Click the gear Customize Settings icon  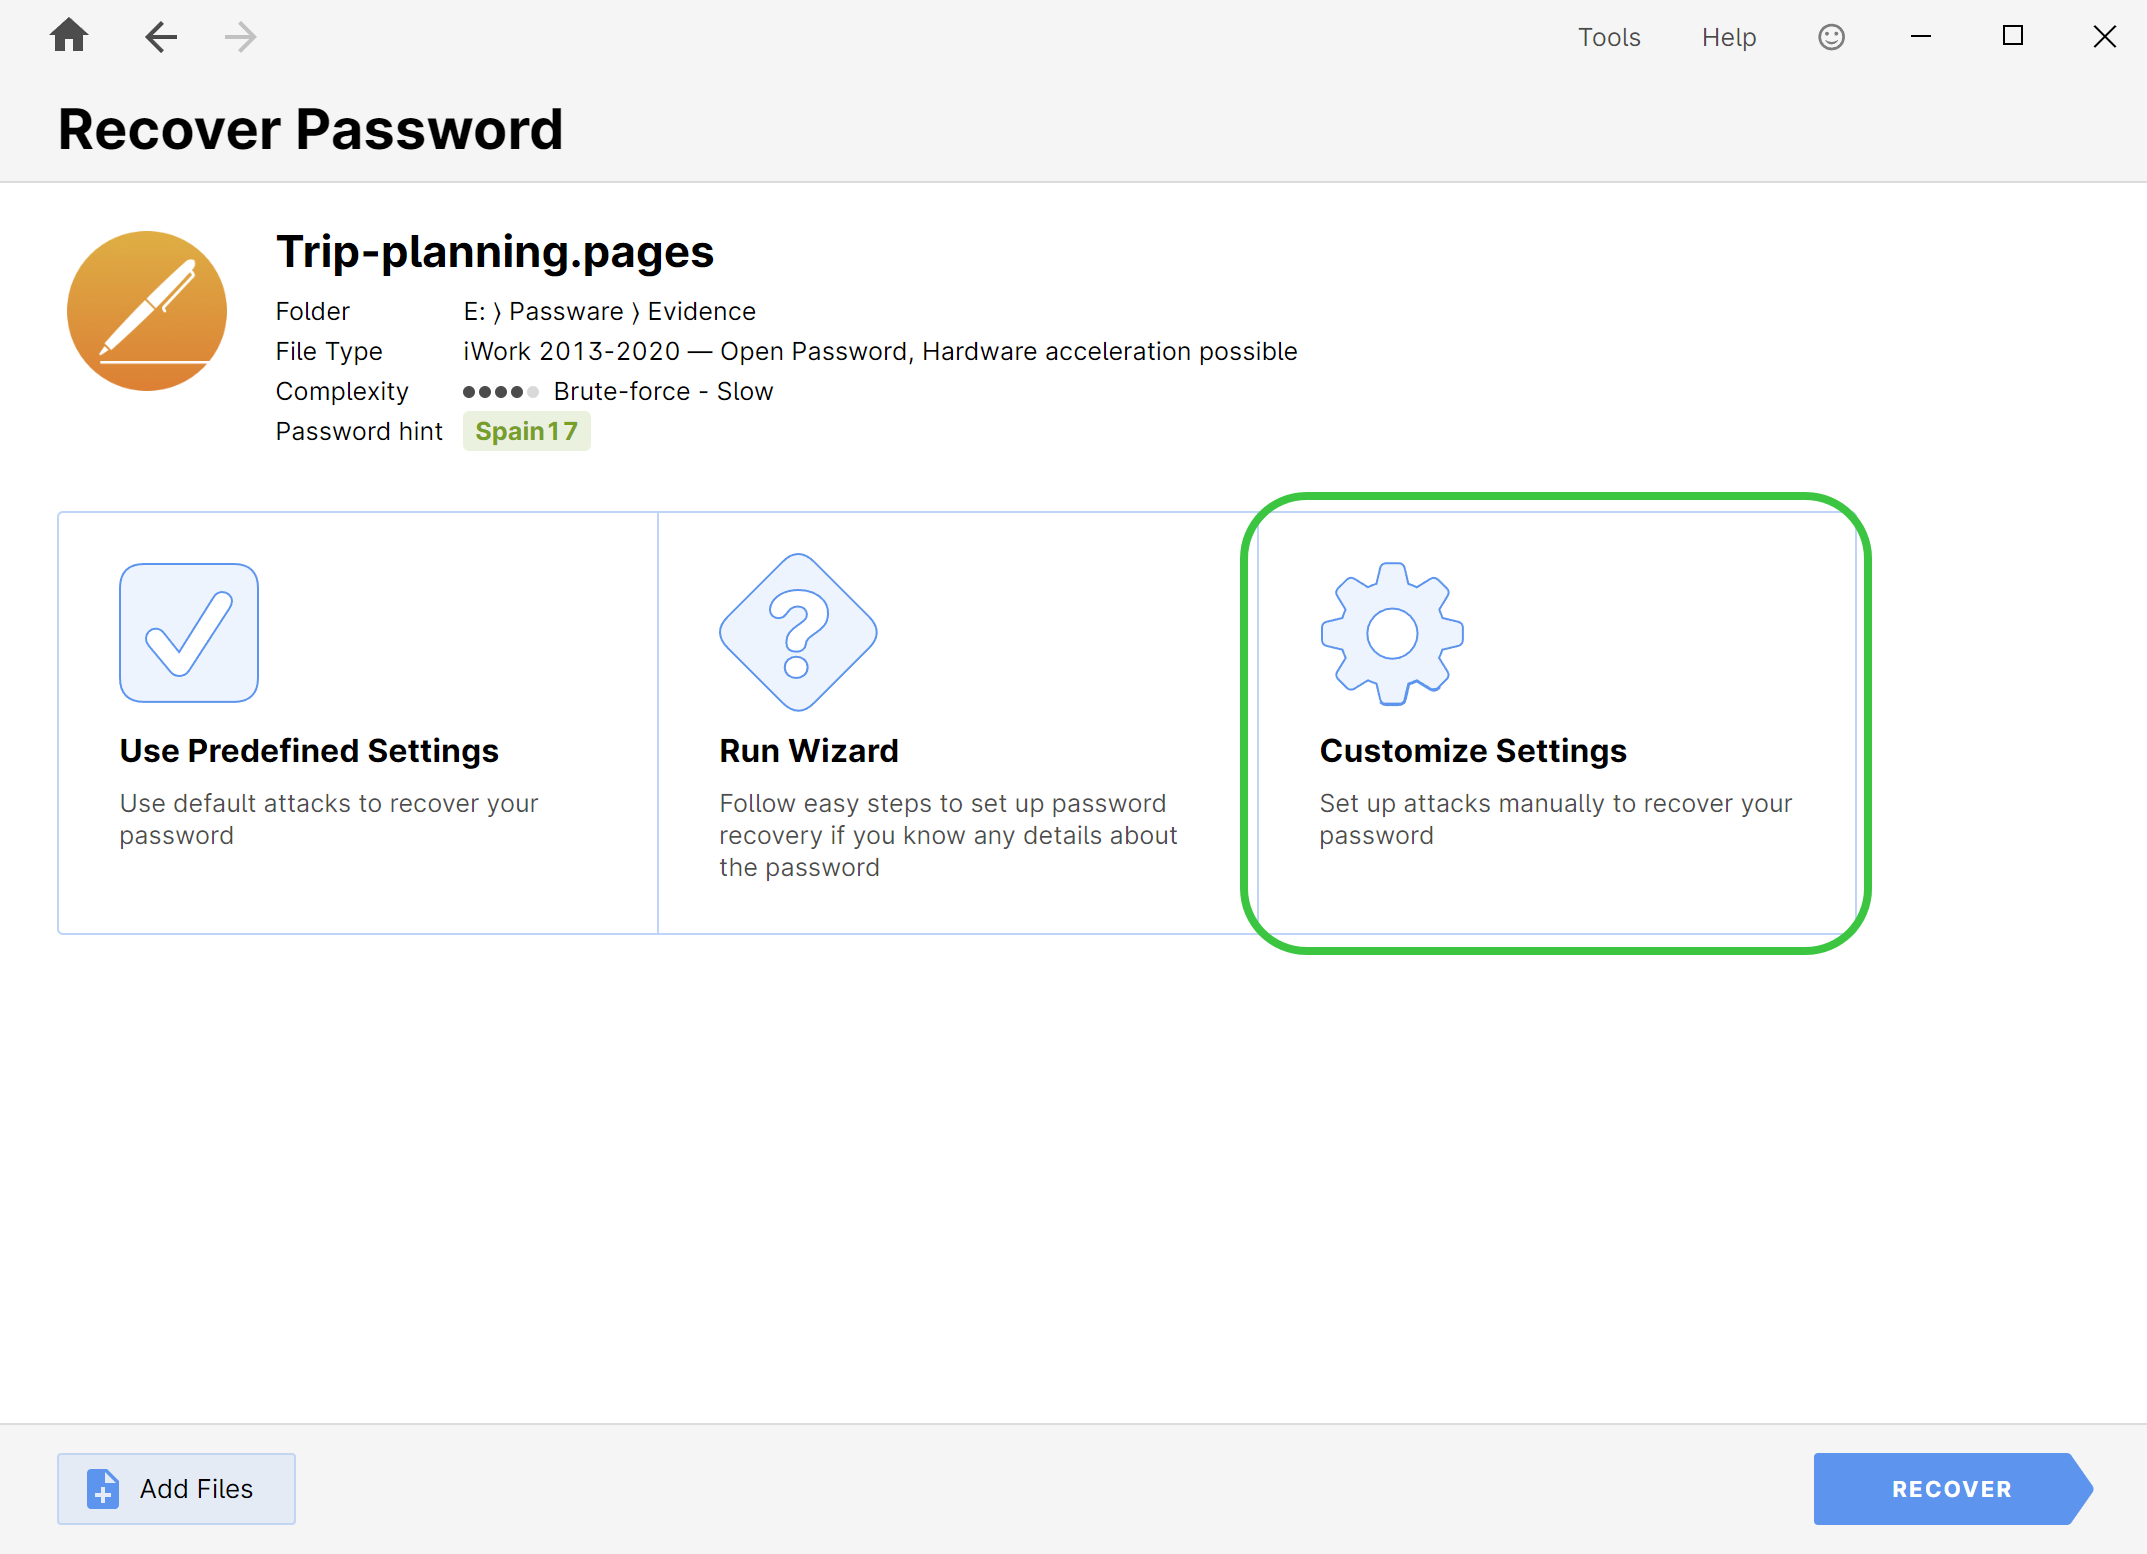pos(1392,633)
